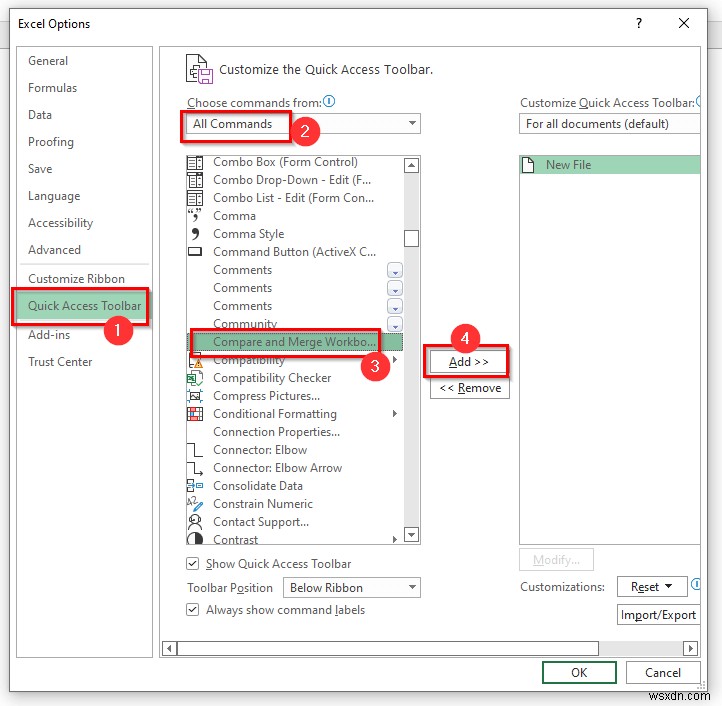Click the Constrain Numeric icon
This screenshot has height=706, width=722.
click(x=195, y=504)
